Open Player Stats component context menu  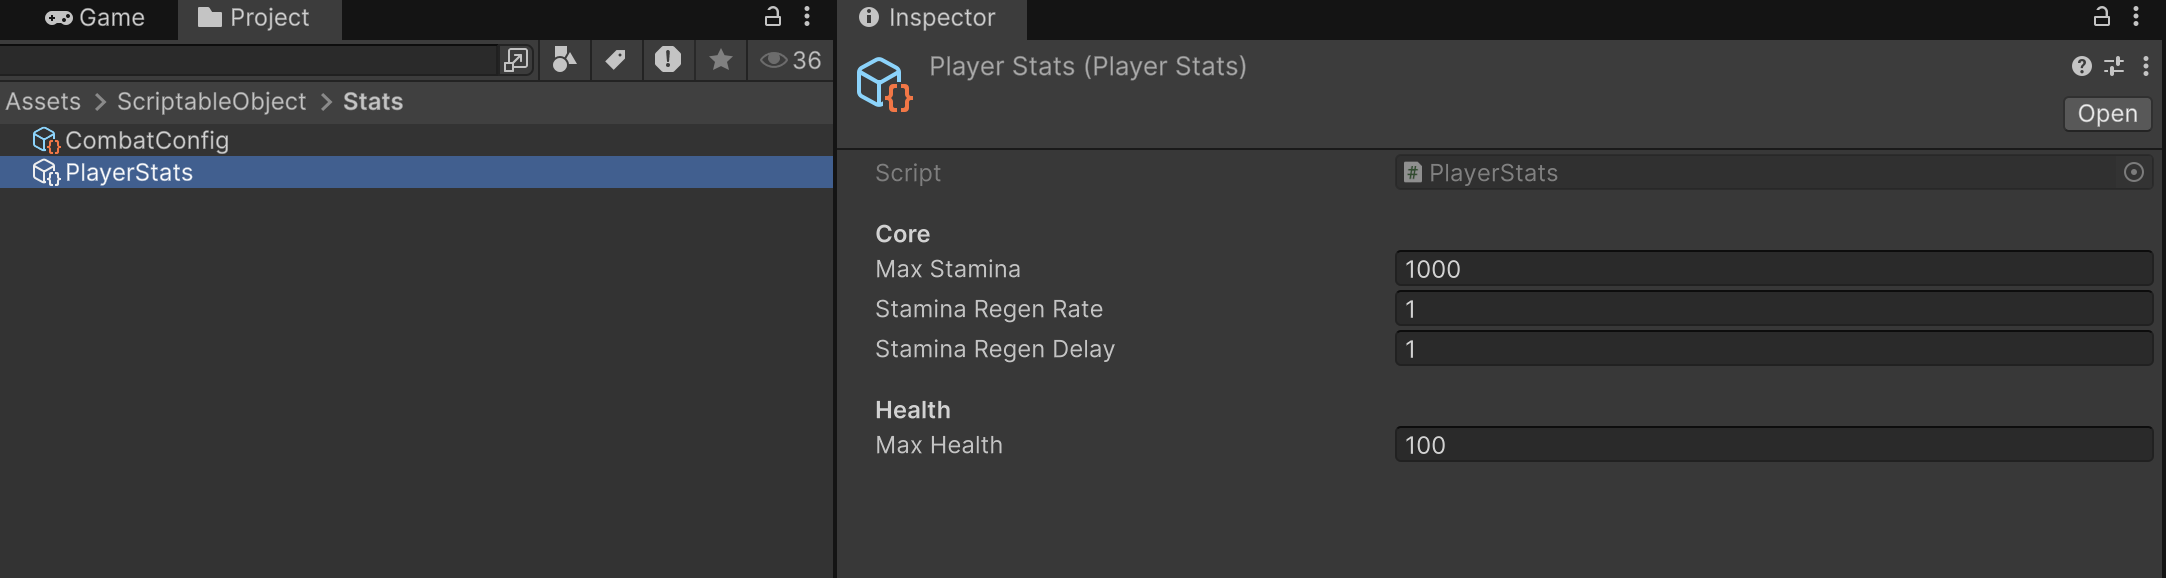pyautogui.click(x=2146, y=66)
